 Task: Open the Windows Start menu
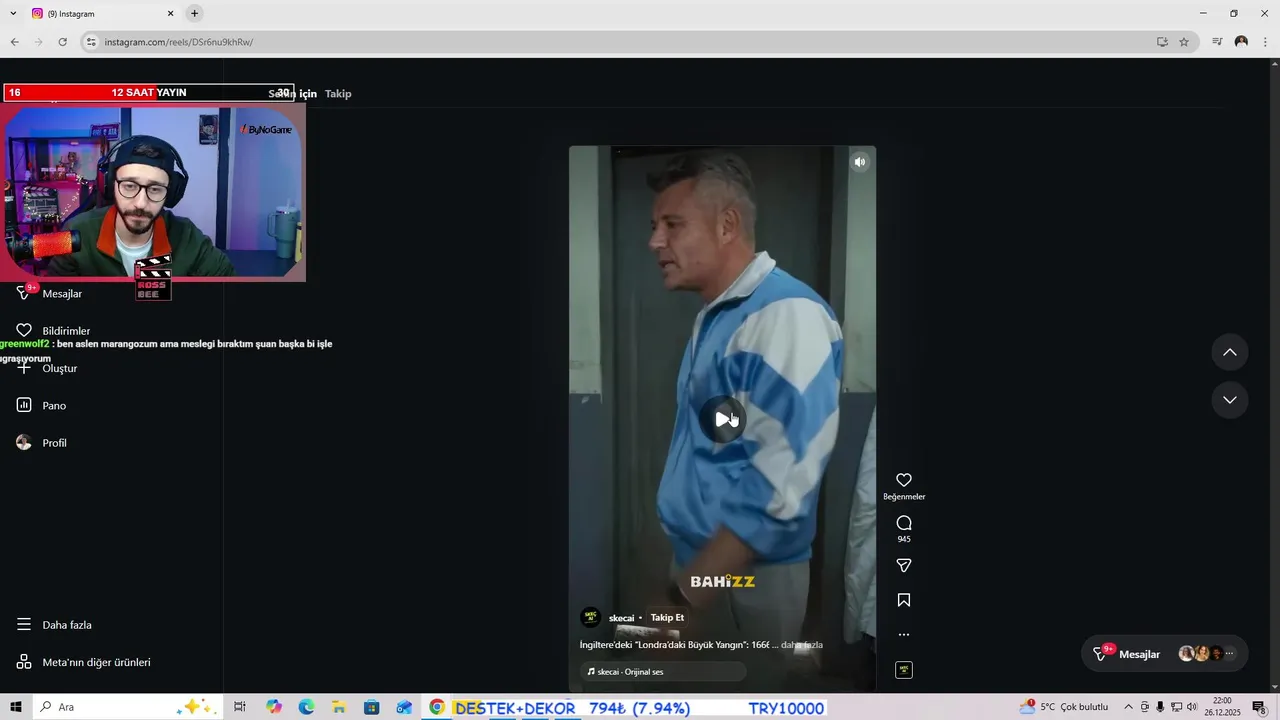point(15,707)
